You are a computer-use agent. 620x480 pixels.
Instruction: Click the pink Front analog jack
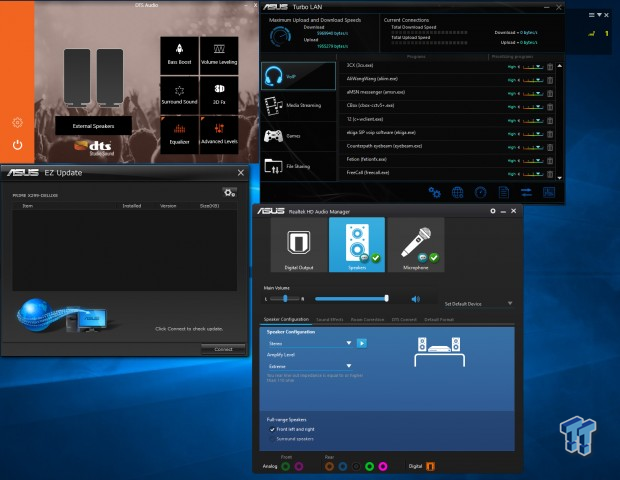299,467
